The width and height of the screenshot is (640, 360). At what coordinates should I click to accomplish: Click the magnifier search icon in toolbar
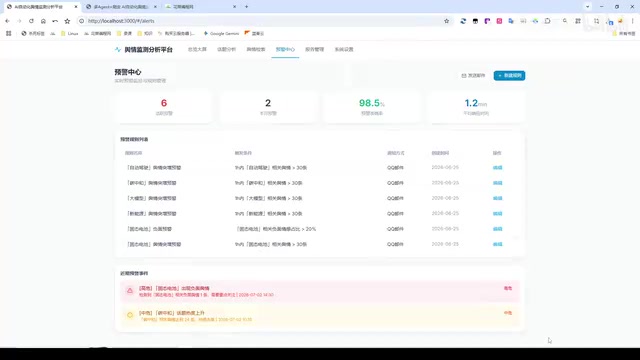tap(565, 21)
